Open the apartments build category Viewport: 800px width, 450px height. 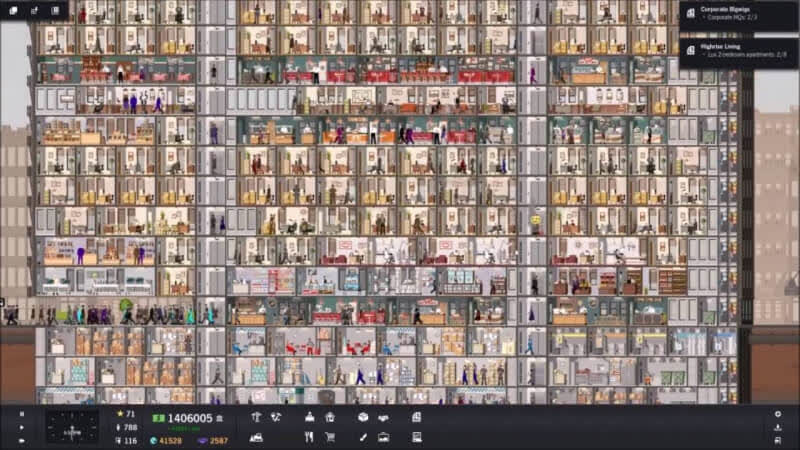click(330, 417)
